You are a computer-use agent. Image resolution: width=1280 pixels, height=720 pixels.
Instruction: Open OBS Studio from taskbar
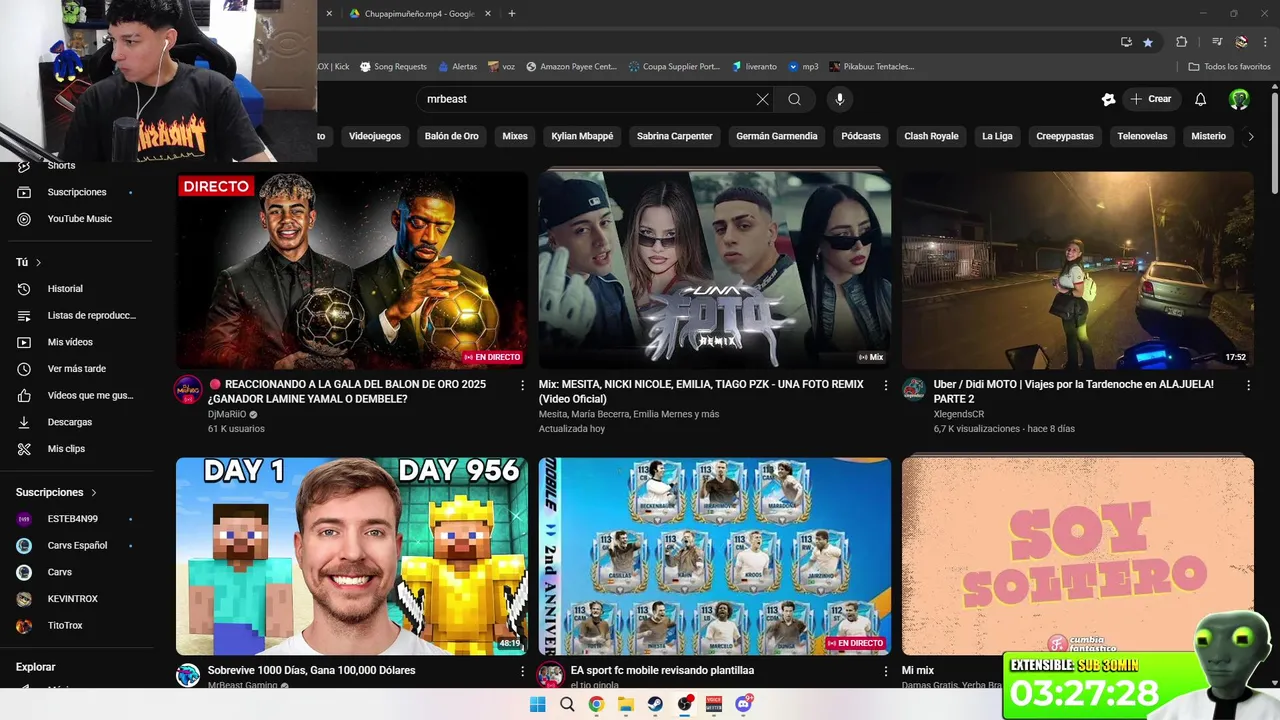coord(684,704)
